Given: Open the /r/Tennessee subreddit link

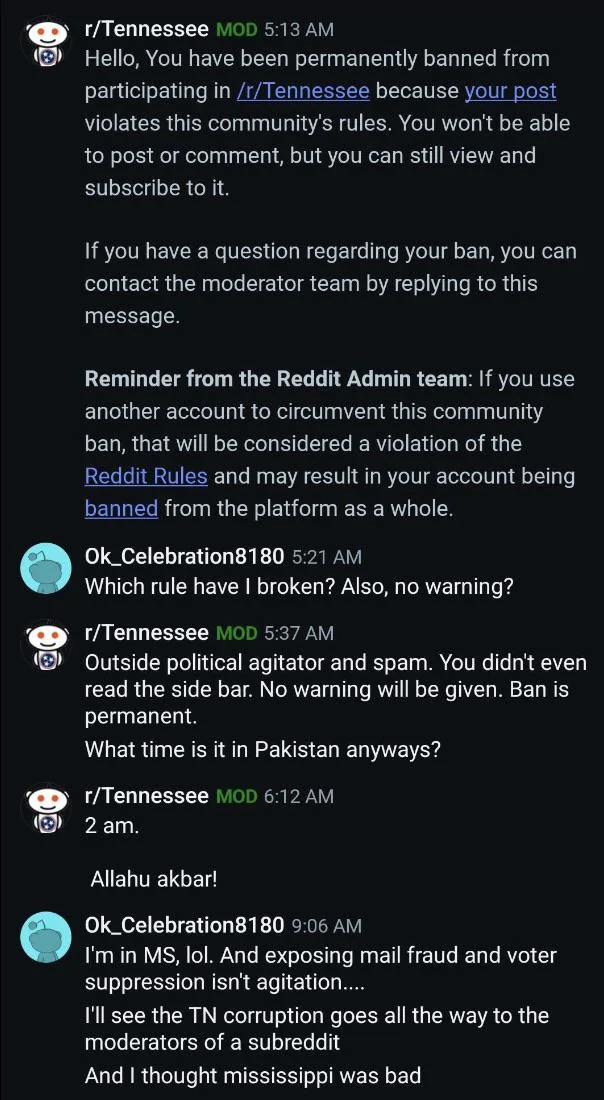Looking at the screenshot, I should pyautogui.click(x=303, y=91).
